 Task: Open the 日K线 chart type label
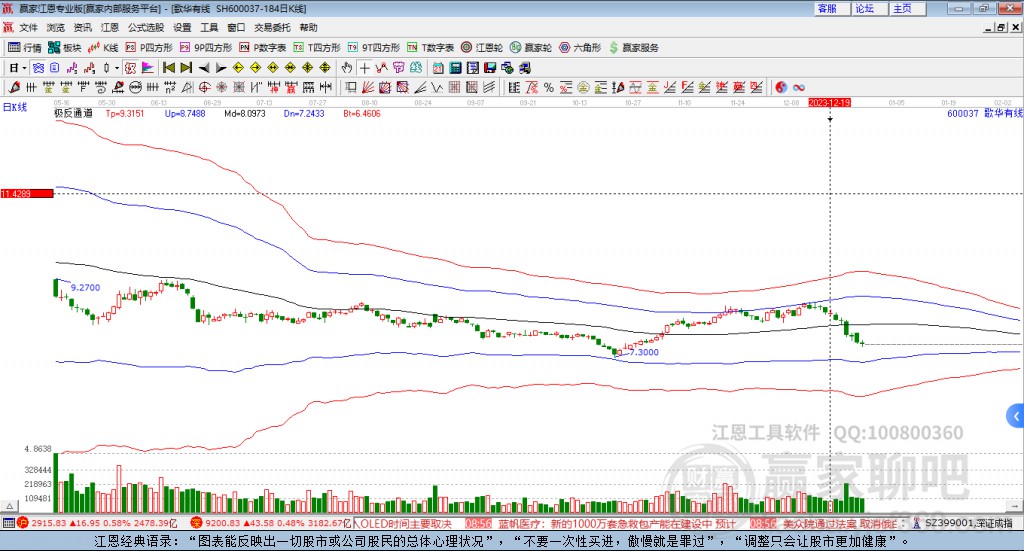pos(14,106)
